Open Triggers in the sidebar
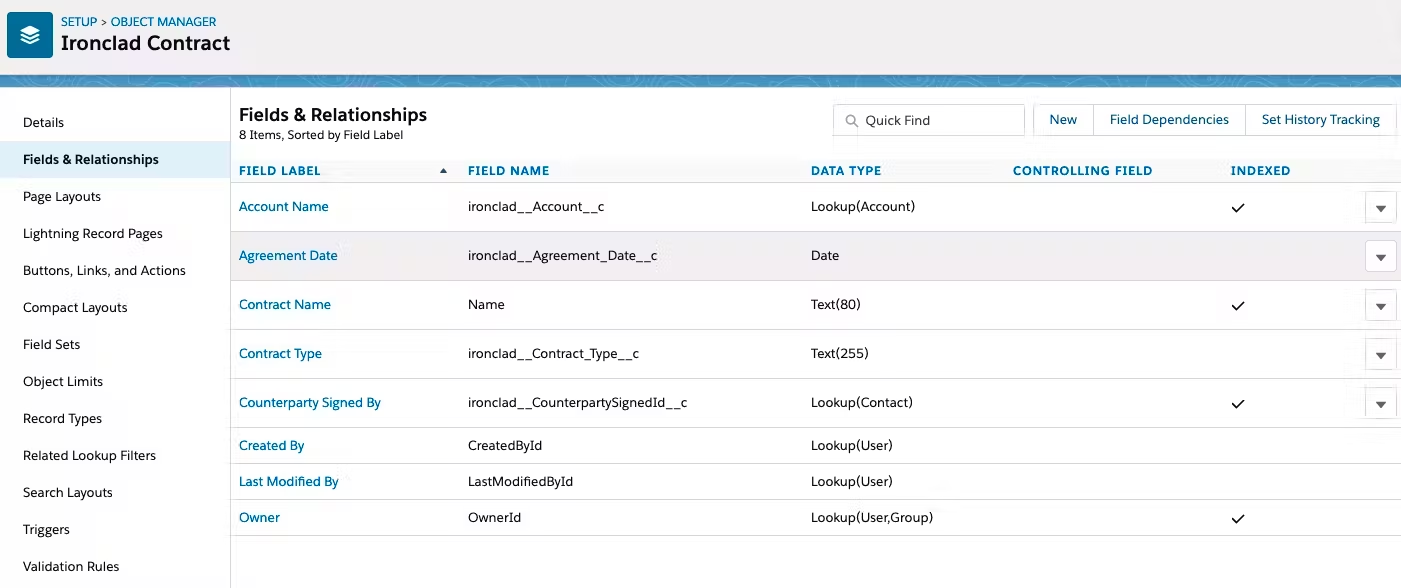The height and width of the screenshot is (588, 1401). click(46, 529)
